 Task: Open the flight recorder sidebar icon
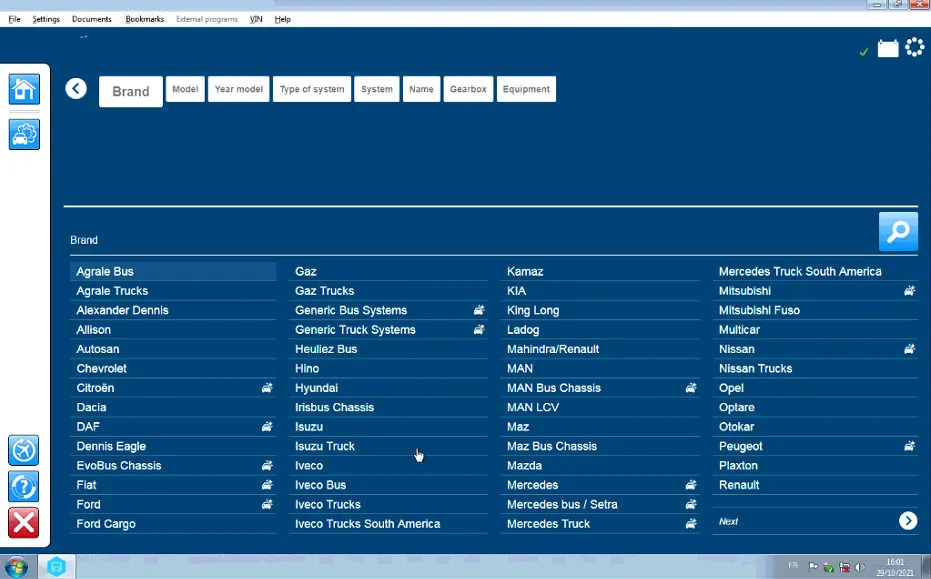23,450
